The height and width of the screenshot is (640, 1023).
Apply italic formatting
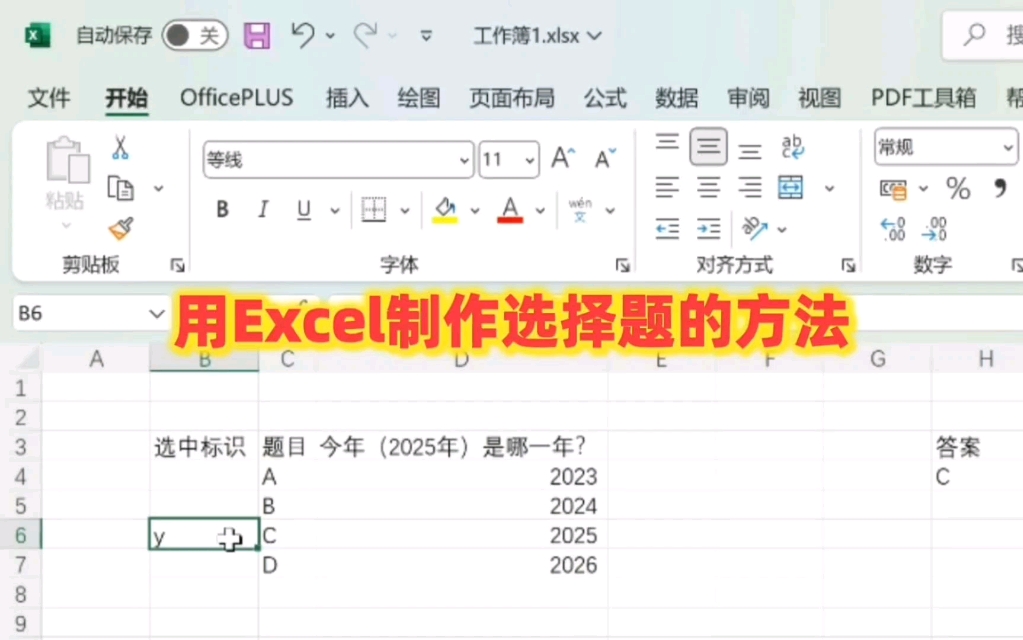[x=262, y=210]
